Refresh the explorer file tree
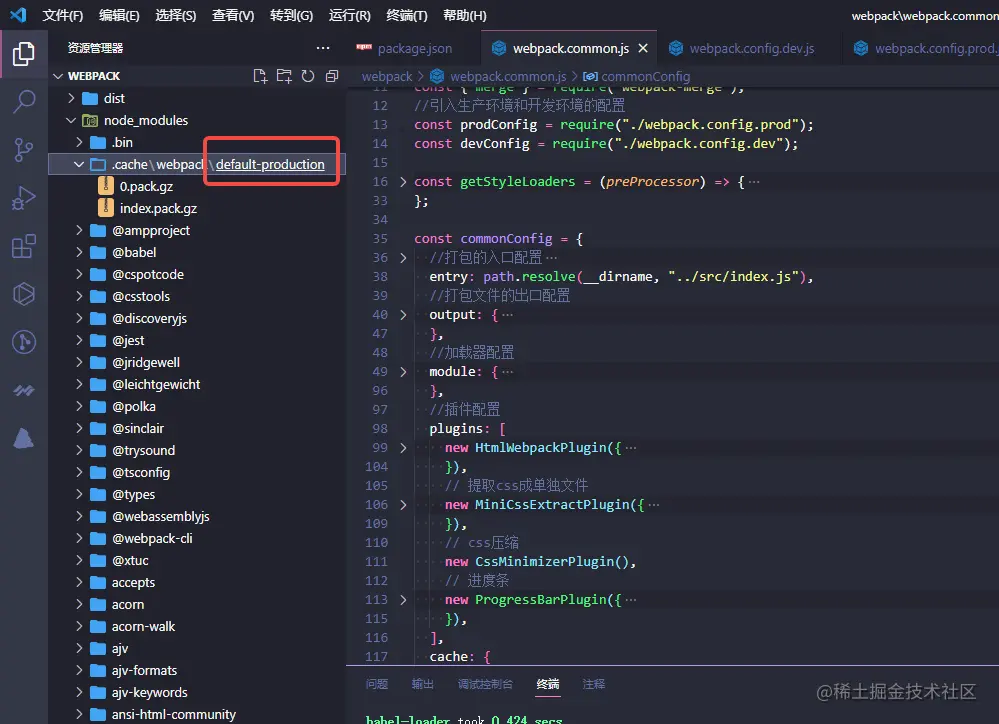This screenshot has height=724, width=999. (308, 76)
